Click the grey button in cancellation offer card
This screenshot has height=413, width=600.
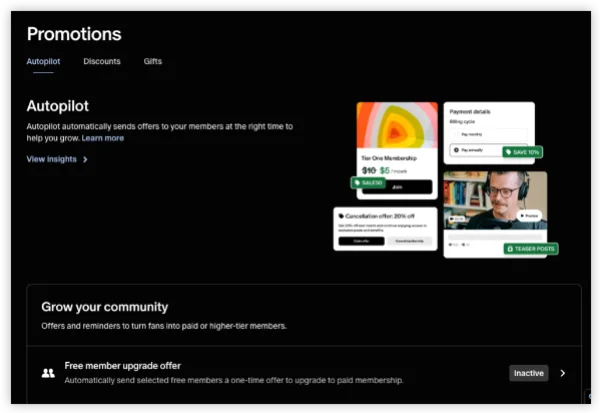click(409, 241)
